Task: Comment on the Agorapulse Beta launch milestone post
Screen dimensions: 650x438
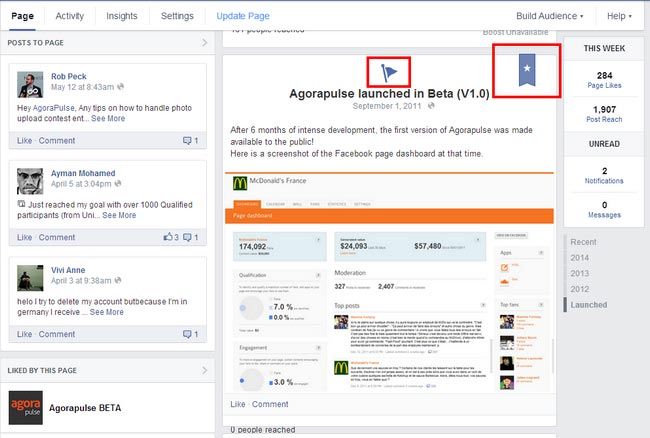Action: (270, 404)
